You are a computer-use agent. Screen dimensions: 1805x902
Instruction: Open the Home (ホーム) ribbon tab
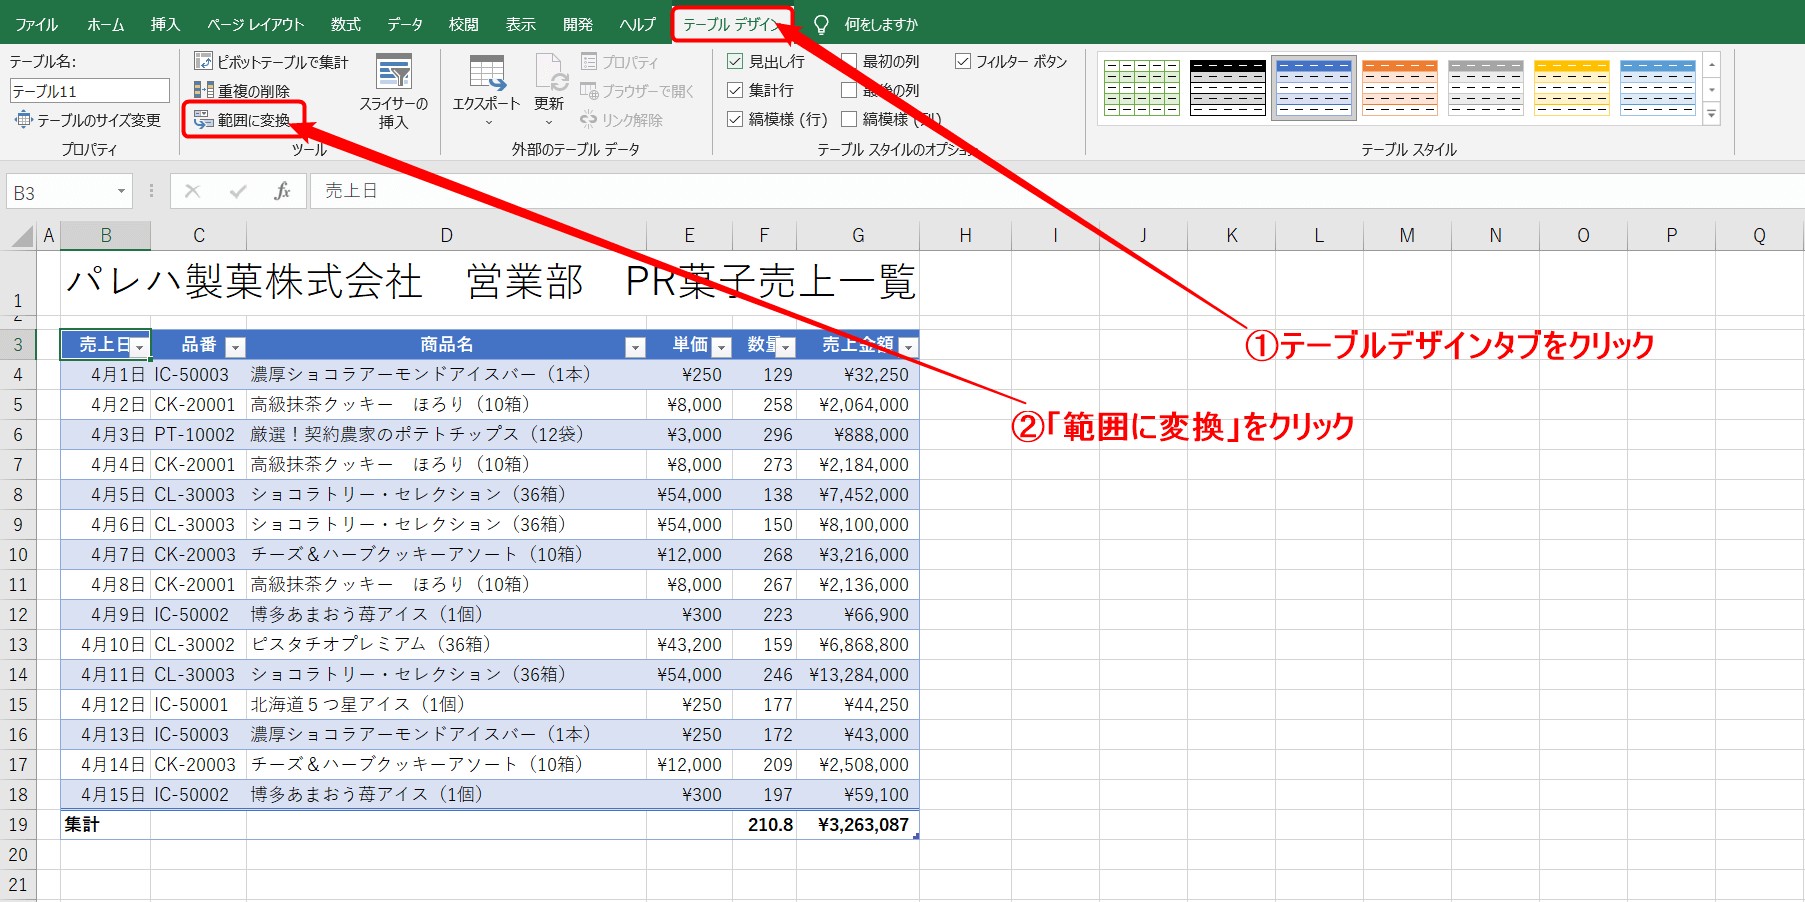coord(105,24)
